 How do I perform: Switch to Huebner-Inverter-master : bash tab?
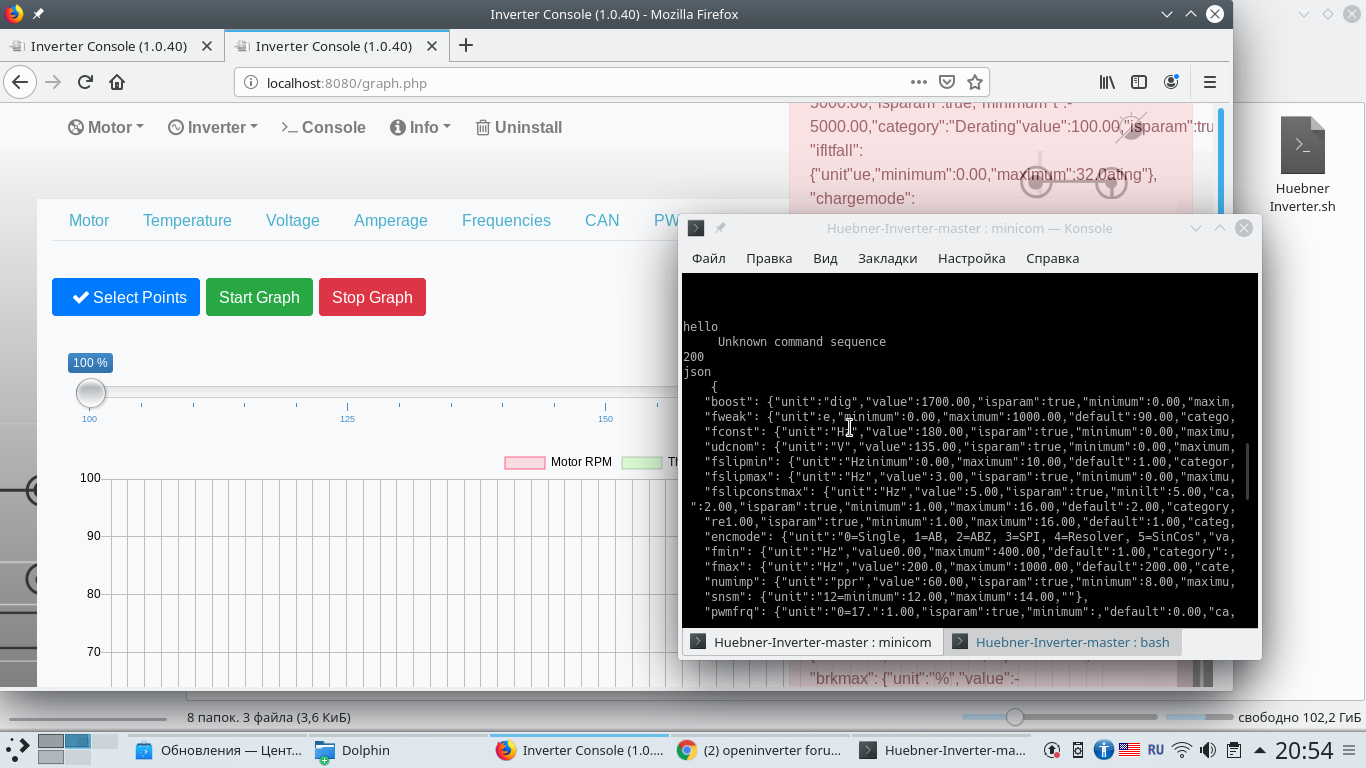1062,642
